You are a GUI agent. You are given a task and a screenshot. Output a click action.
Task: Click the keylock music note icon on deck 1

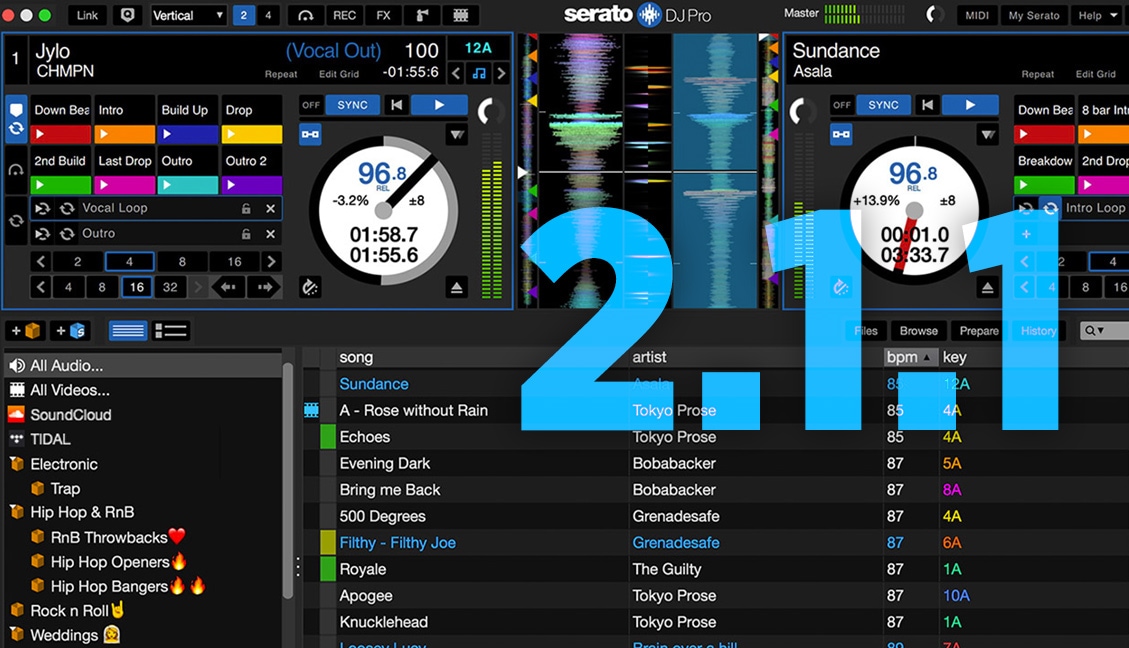point(479,73)
